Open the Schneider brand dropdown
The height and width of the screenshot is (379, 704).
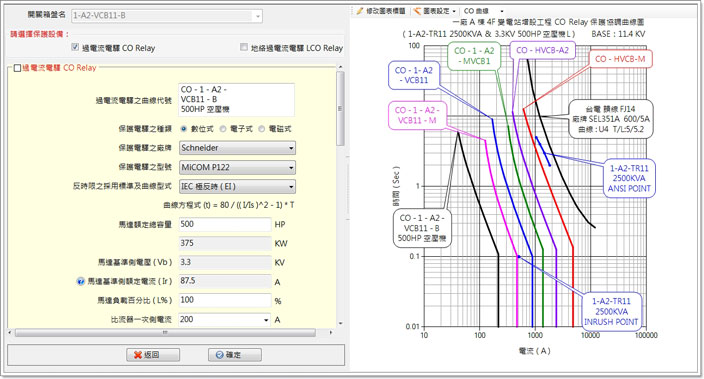pyautogui.click(x=237, y=148)
